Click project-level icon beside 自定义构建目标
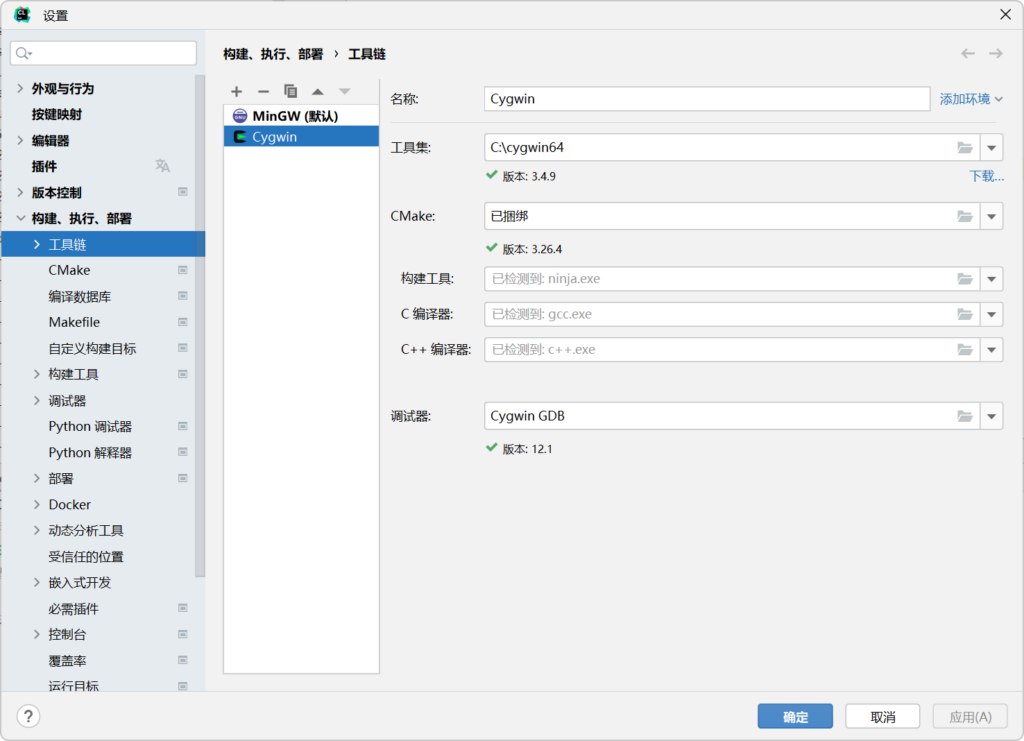The height and width of the screenshot is (741, 1024). (x=183, y=348)
